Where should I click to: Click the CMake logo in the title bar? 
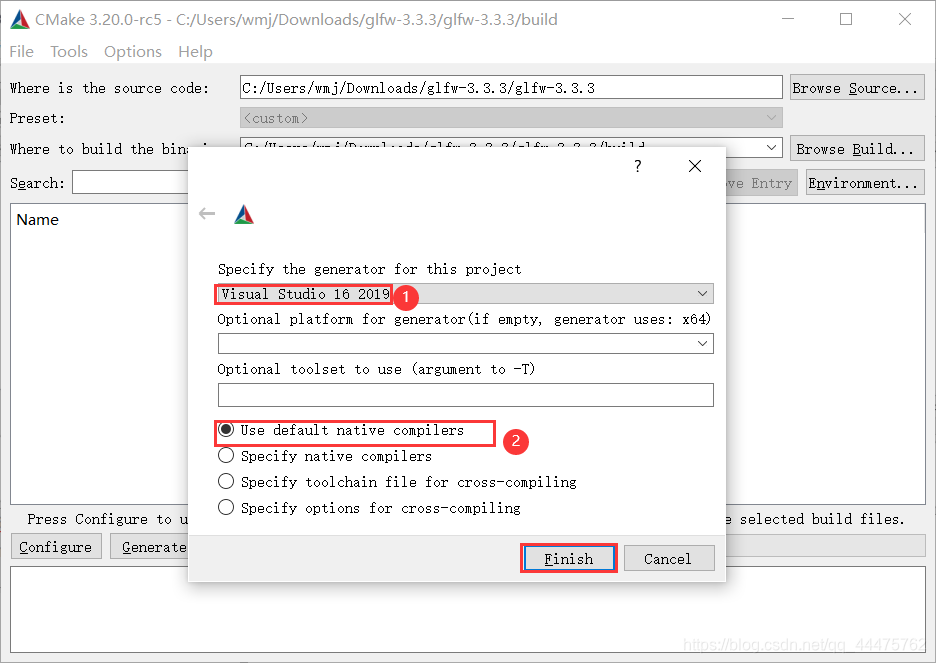point(20,20)
